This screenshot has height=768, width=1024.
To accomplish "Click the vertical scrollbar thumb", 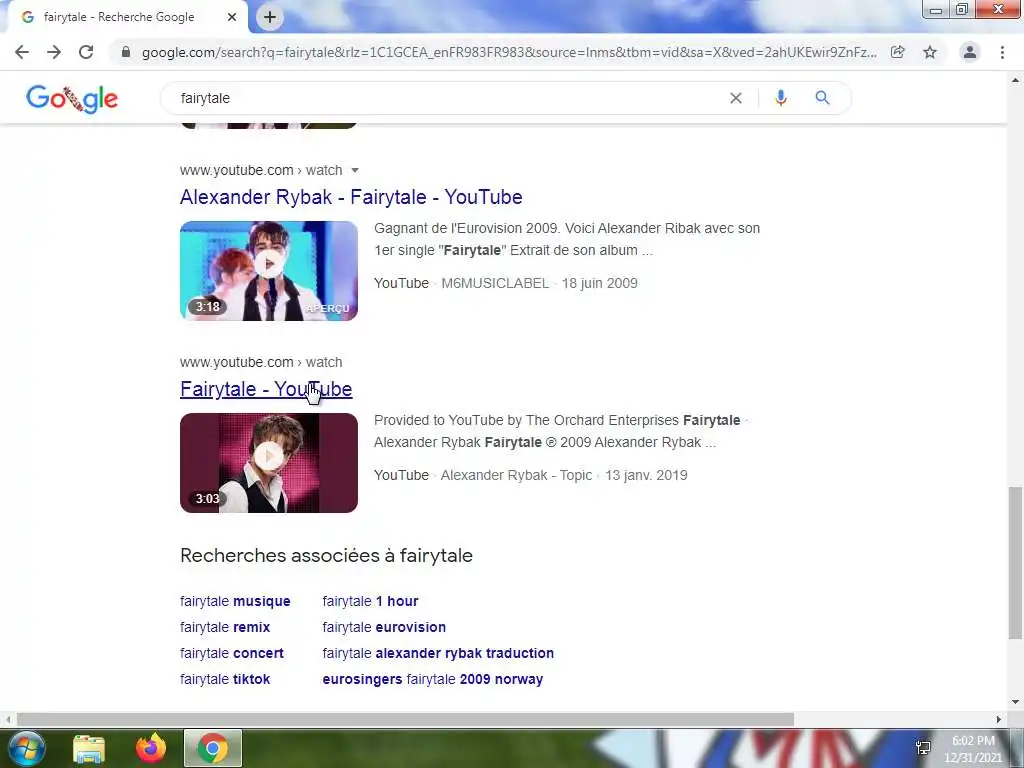I will (1015, 563).
